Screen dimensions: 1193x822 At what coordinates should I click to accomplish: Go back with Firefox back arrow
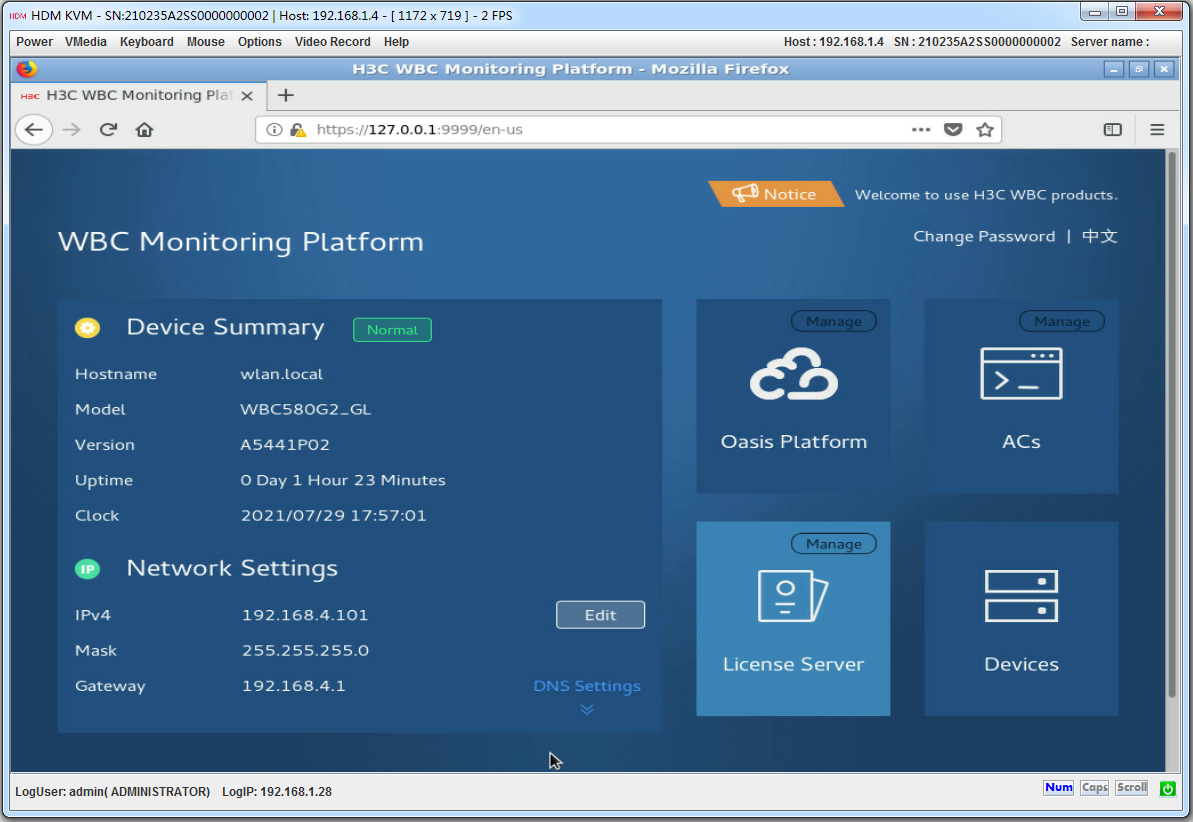pyautogui.click(x=33, y=129)
